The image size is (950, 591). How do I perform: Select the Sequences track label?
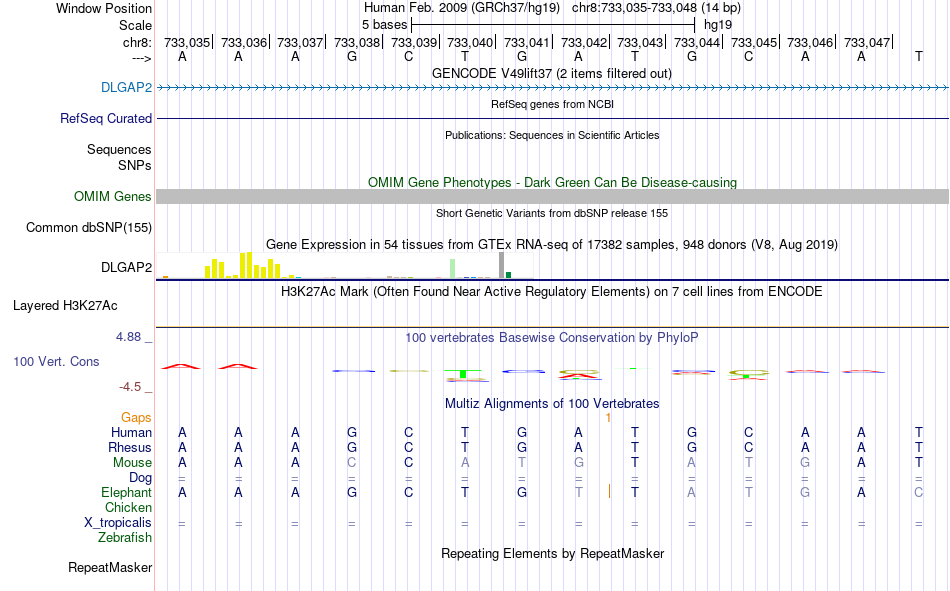click(x=119, y=149)
